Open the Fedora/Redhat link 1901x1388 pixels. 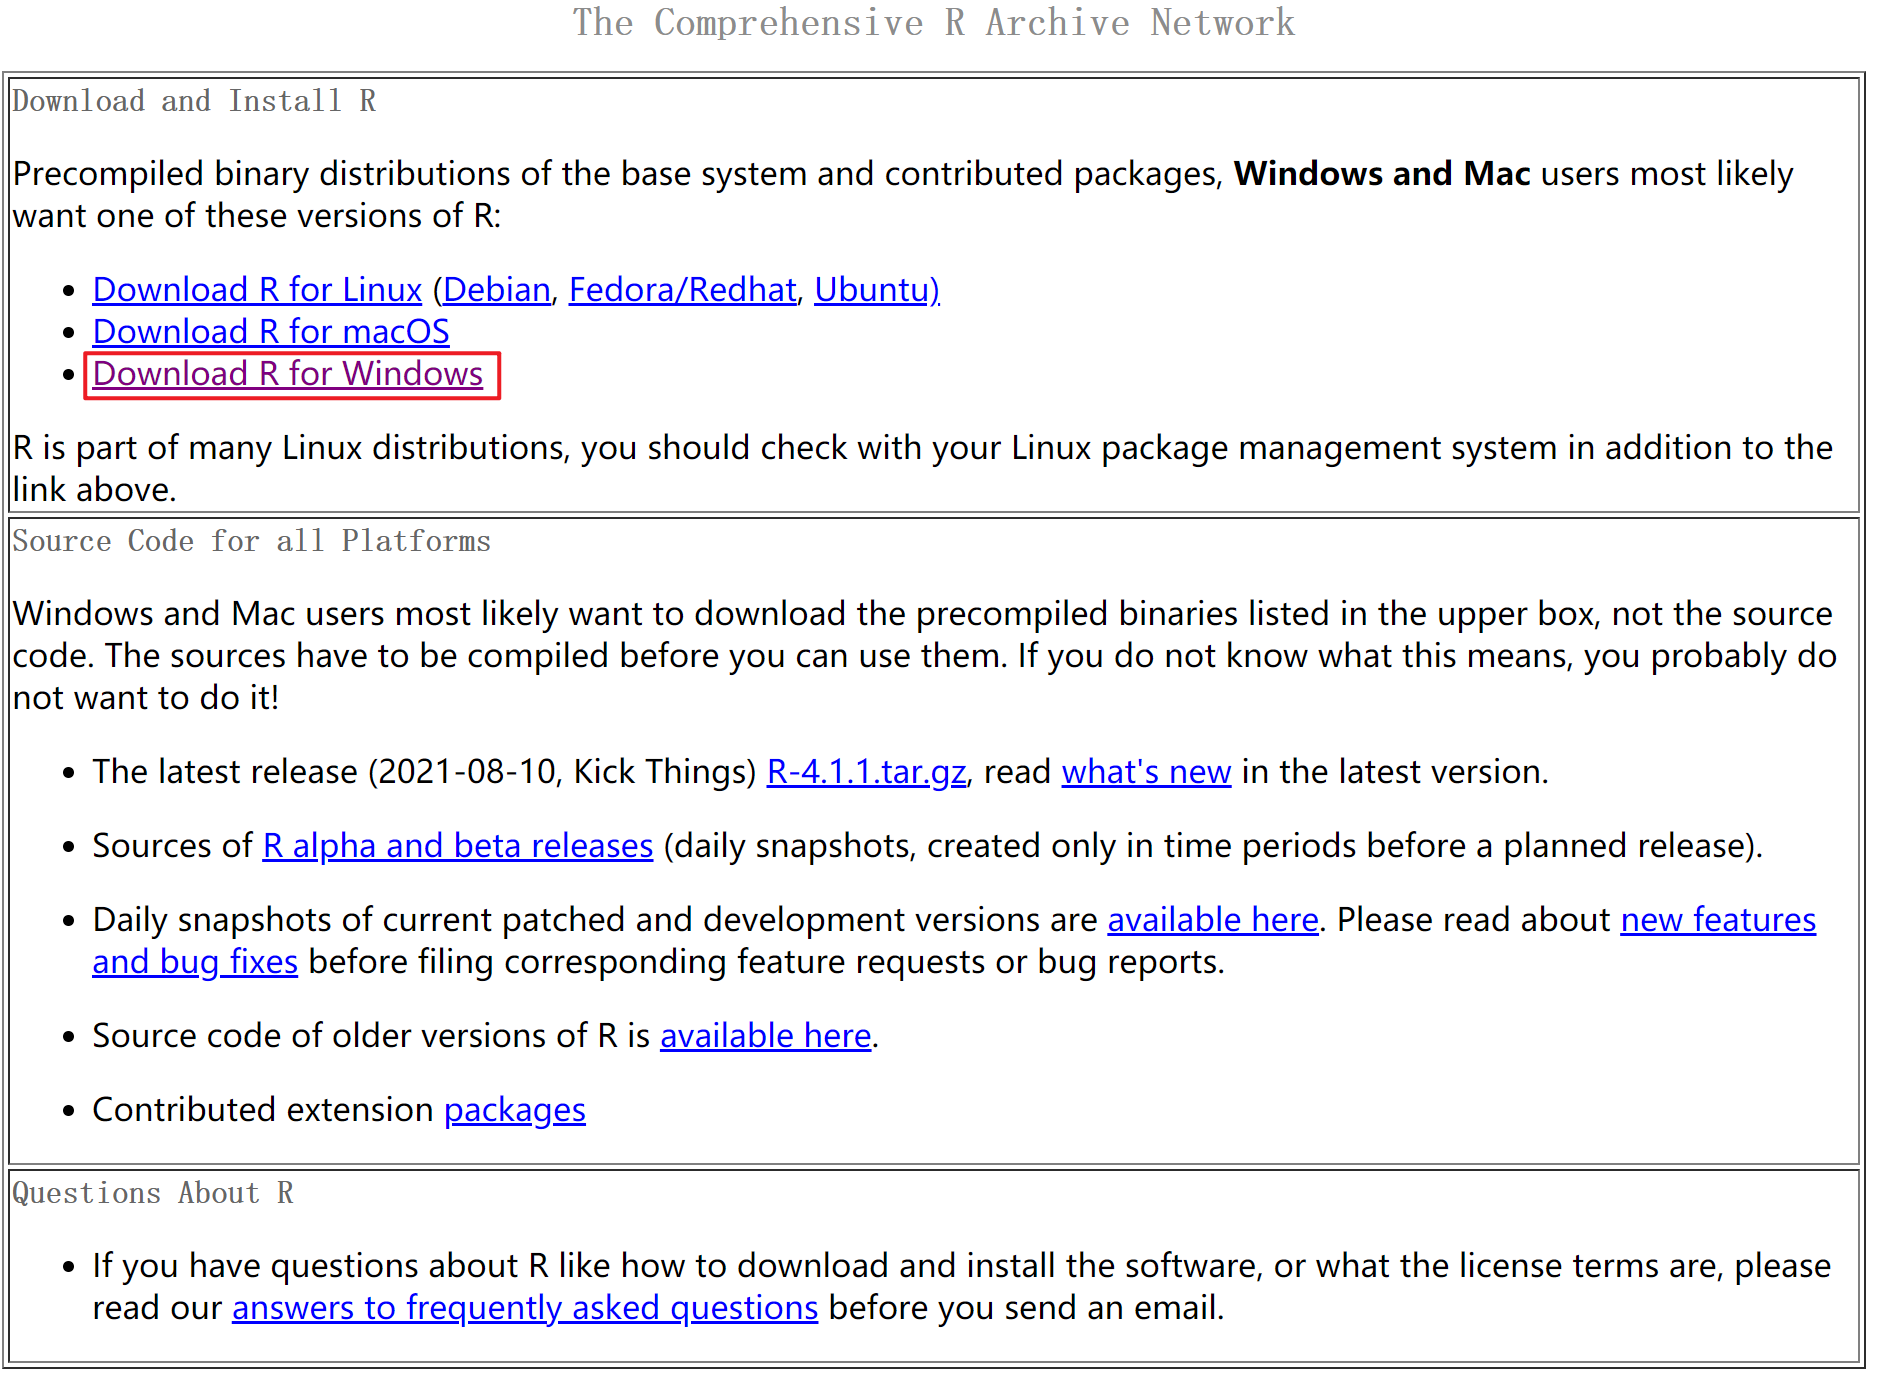682,290
